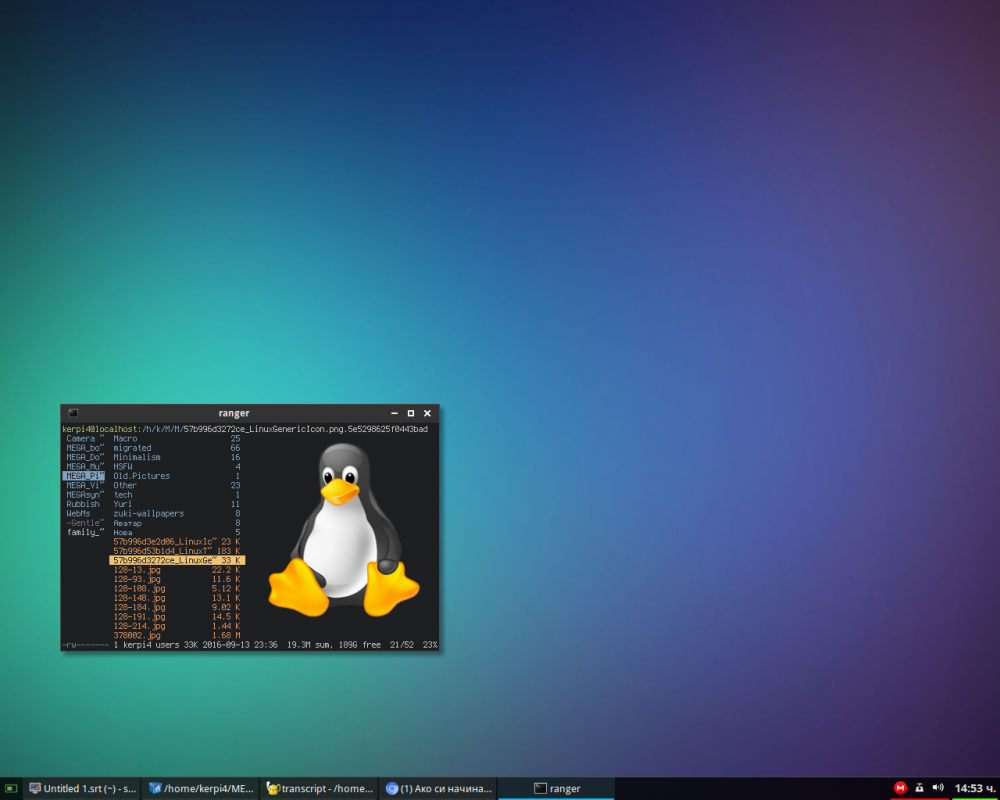Select the Macro directory

click(x=177, y=439)
